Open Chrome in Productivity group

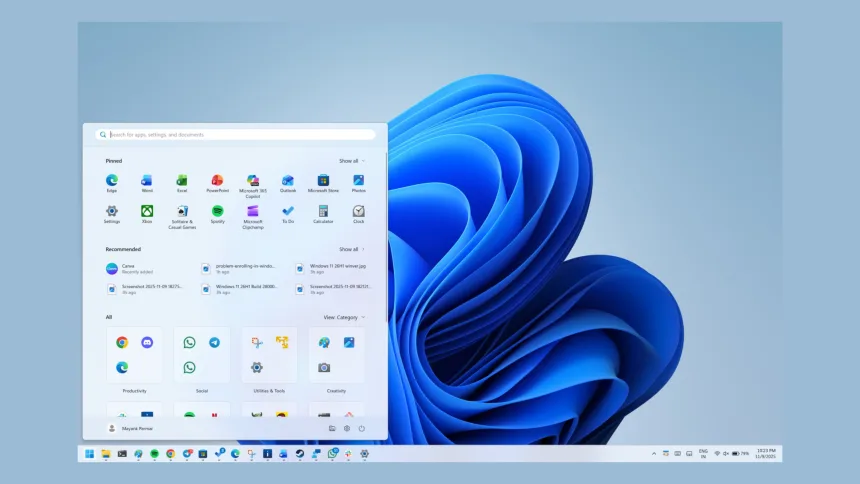coord(122,342)
